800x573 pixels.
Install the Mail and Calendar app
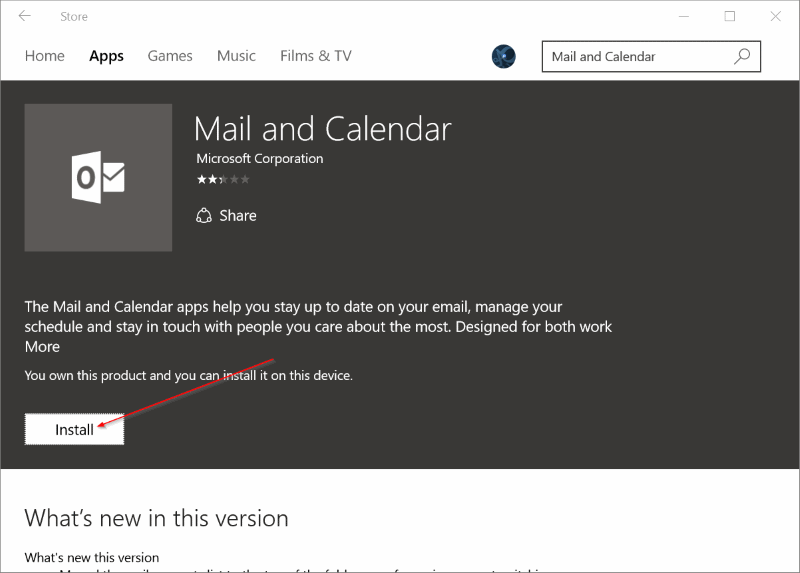click(74, 429)
